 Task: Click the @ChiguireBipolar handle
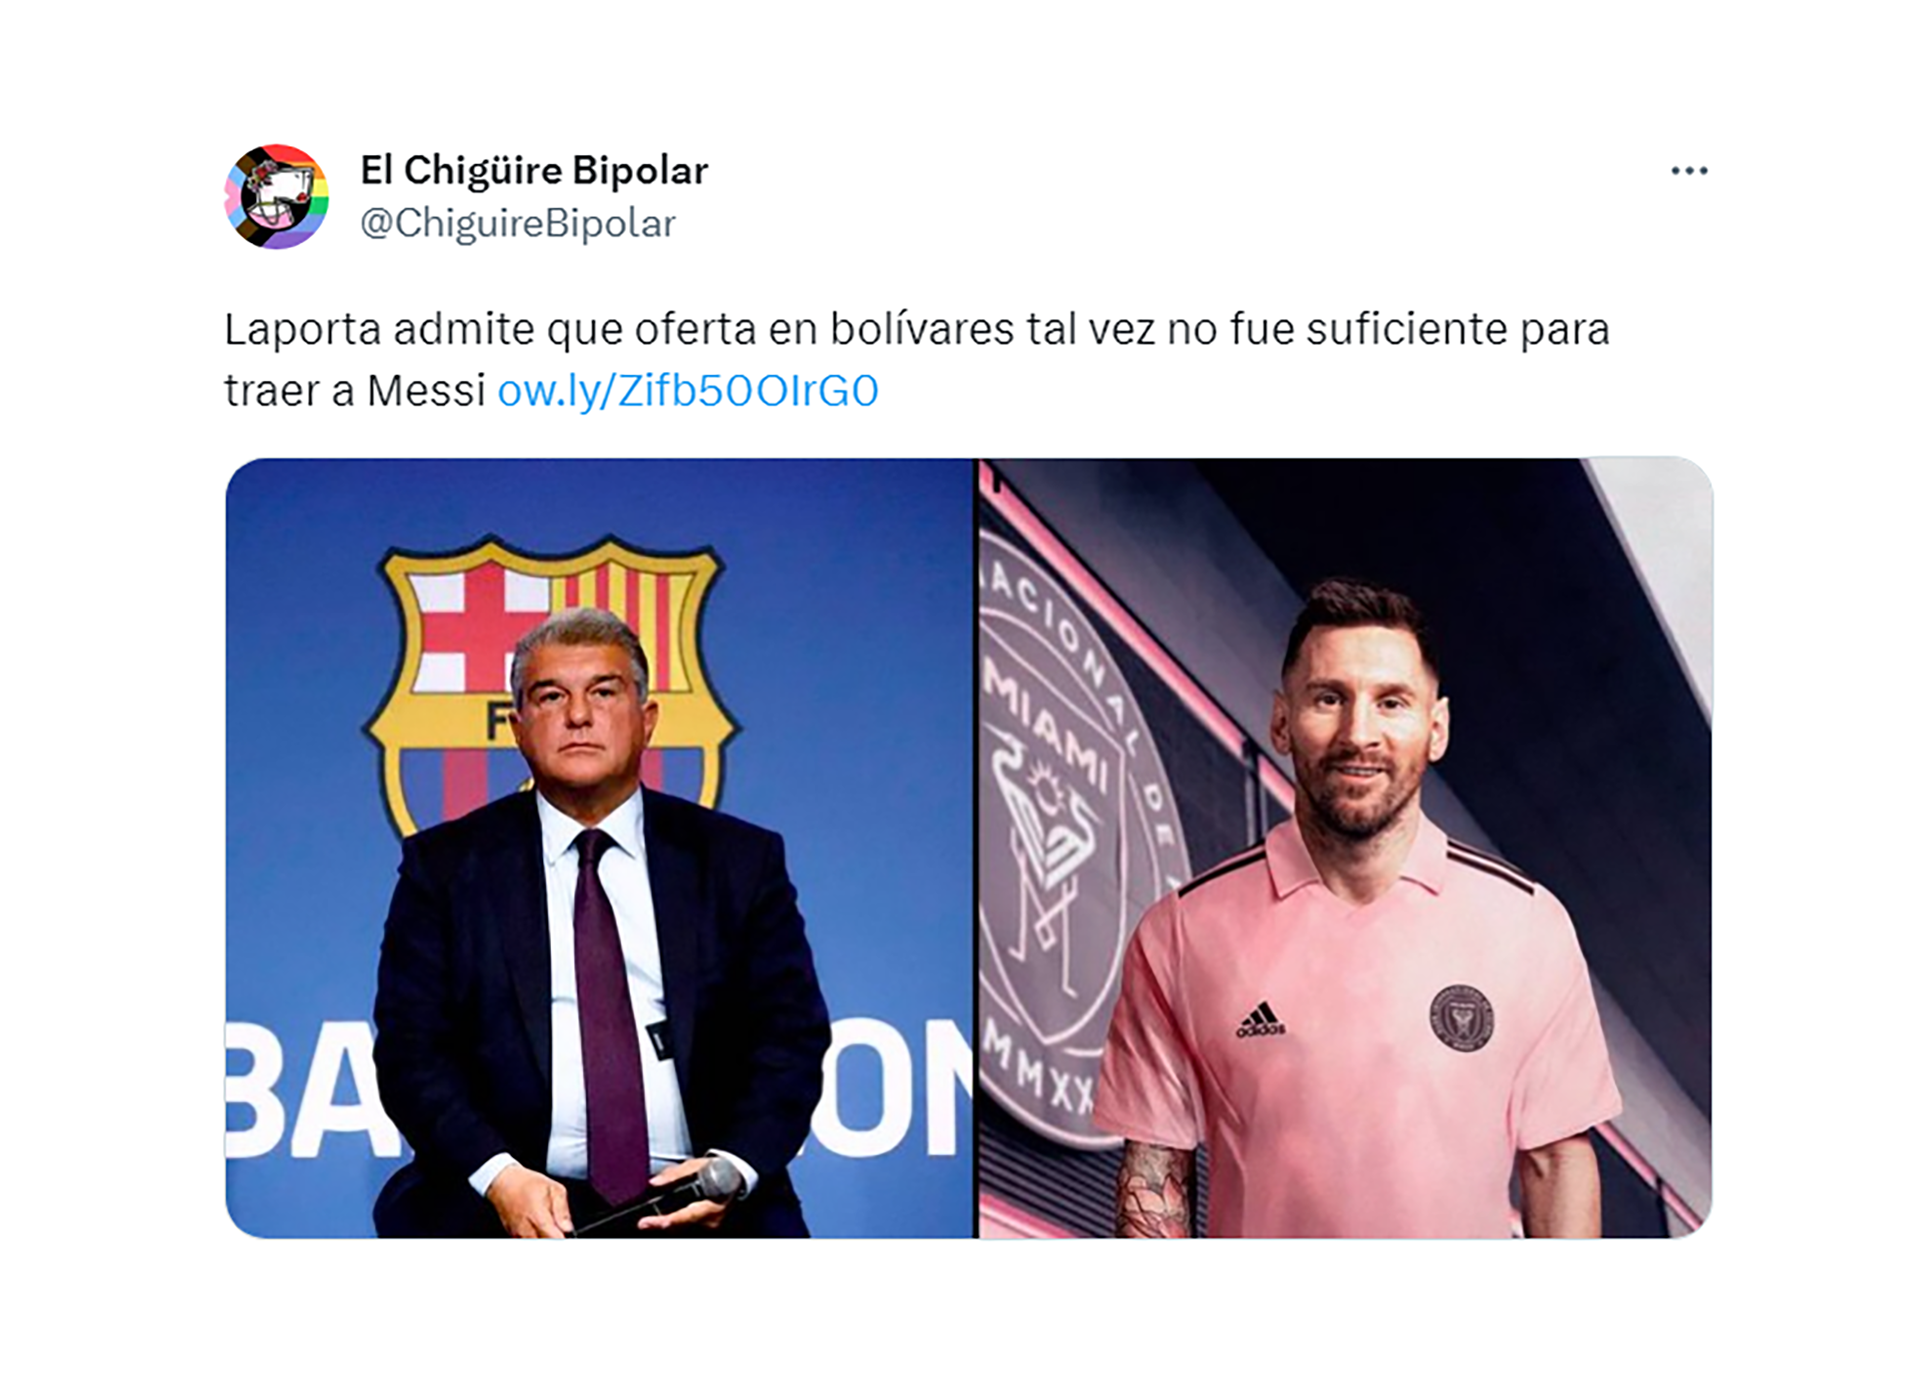click(518, 223)
